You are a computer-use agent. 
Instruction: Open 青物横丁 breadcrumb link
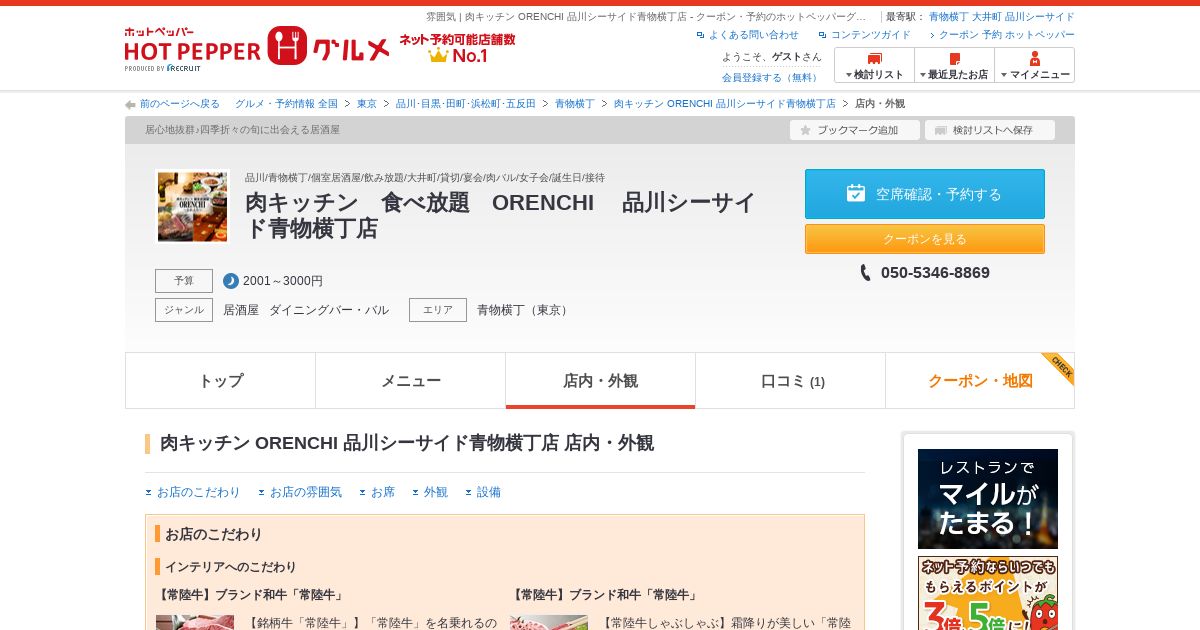(x=574, y=104)
